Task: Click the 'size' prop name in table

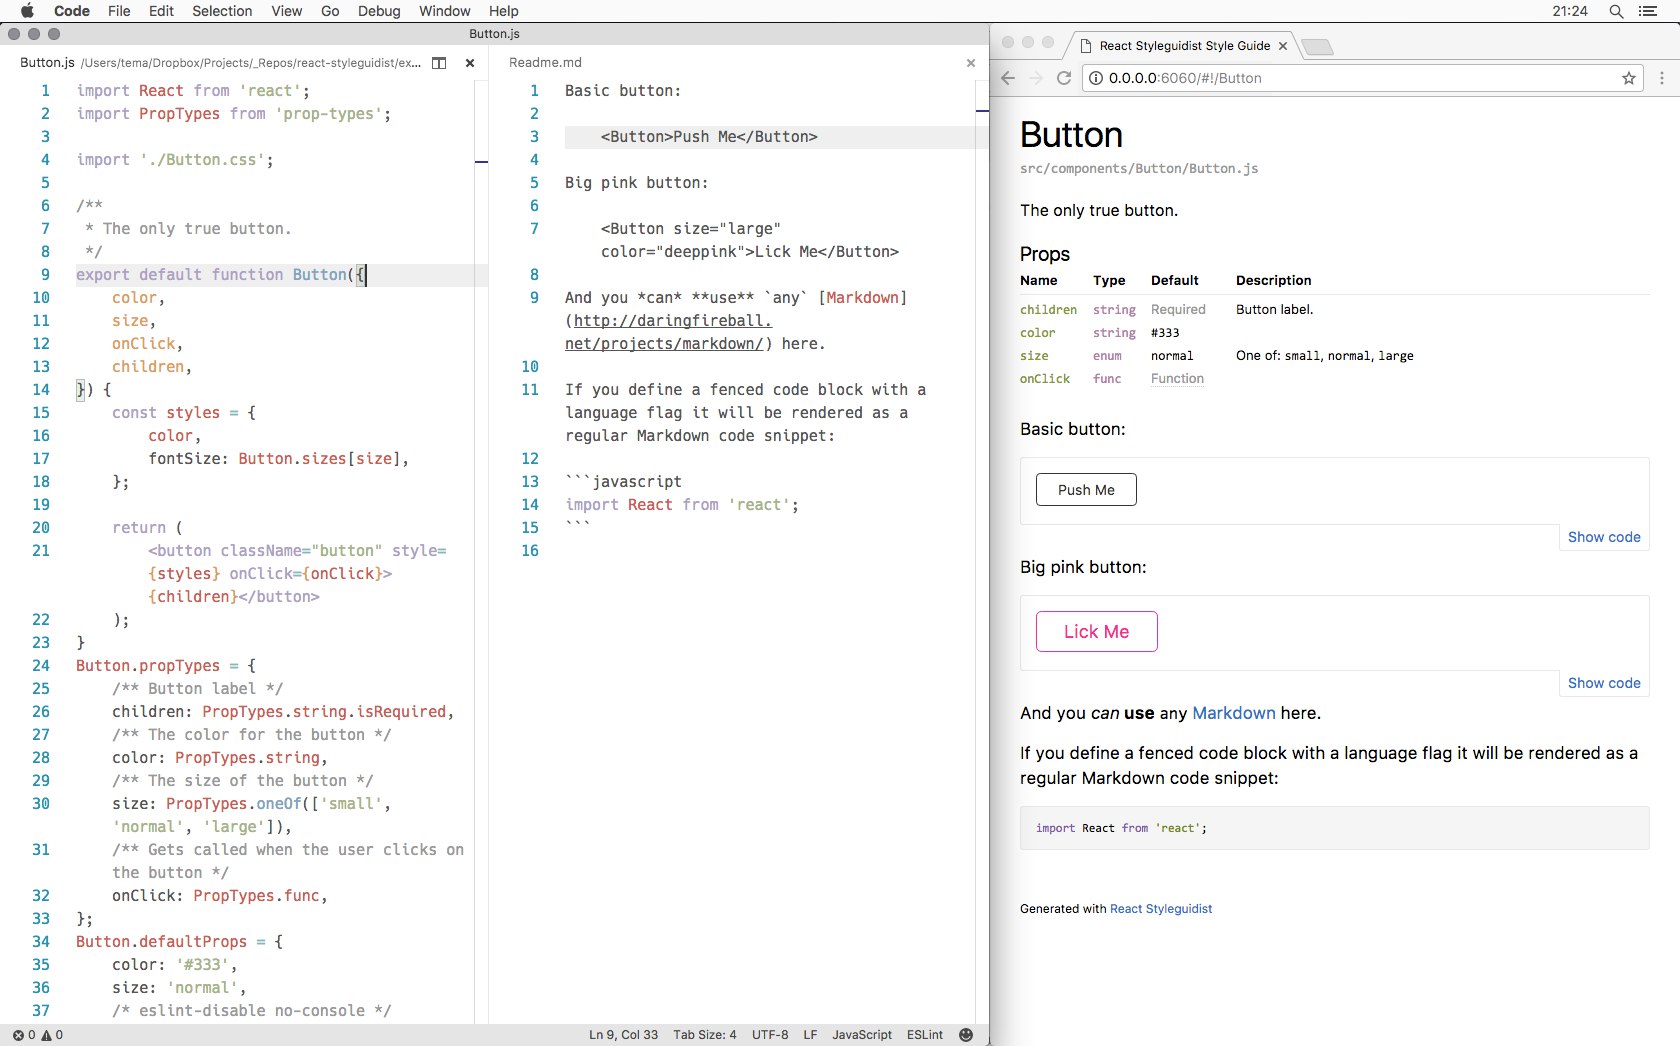Action: pos(1034,356)
